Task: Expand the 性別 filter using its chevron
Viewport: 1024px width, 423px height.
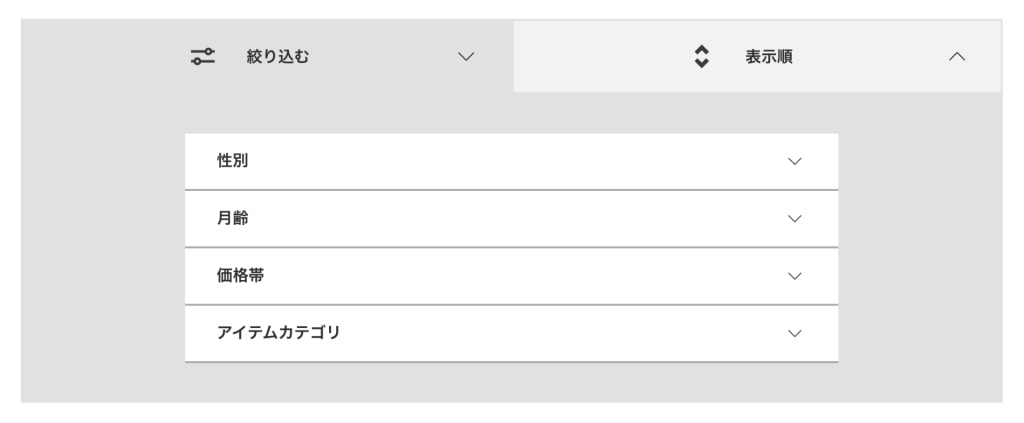Action: coord(795,161)
